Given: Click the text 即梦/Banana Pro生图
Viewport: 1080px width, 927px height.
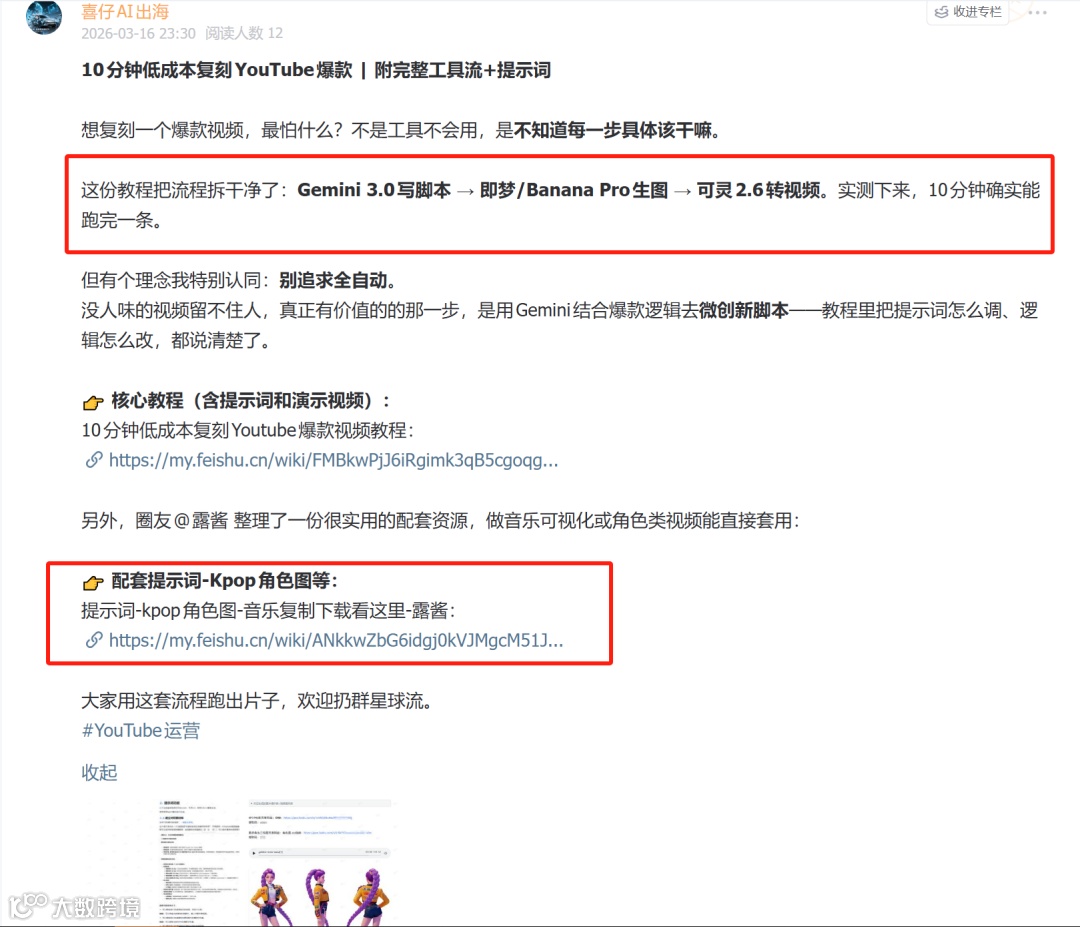Looking at the screenshot, I should coord(574,190).
